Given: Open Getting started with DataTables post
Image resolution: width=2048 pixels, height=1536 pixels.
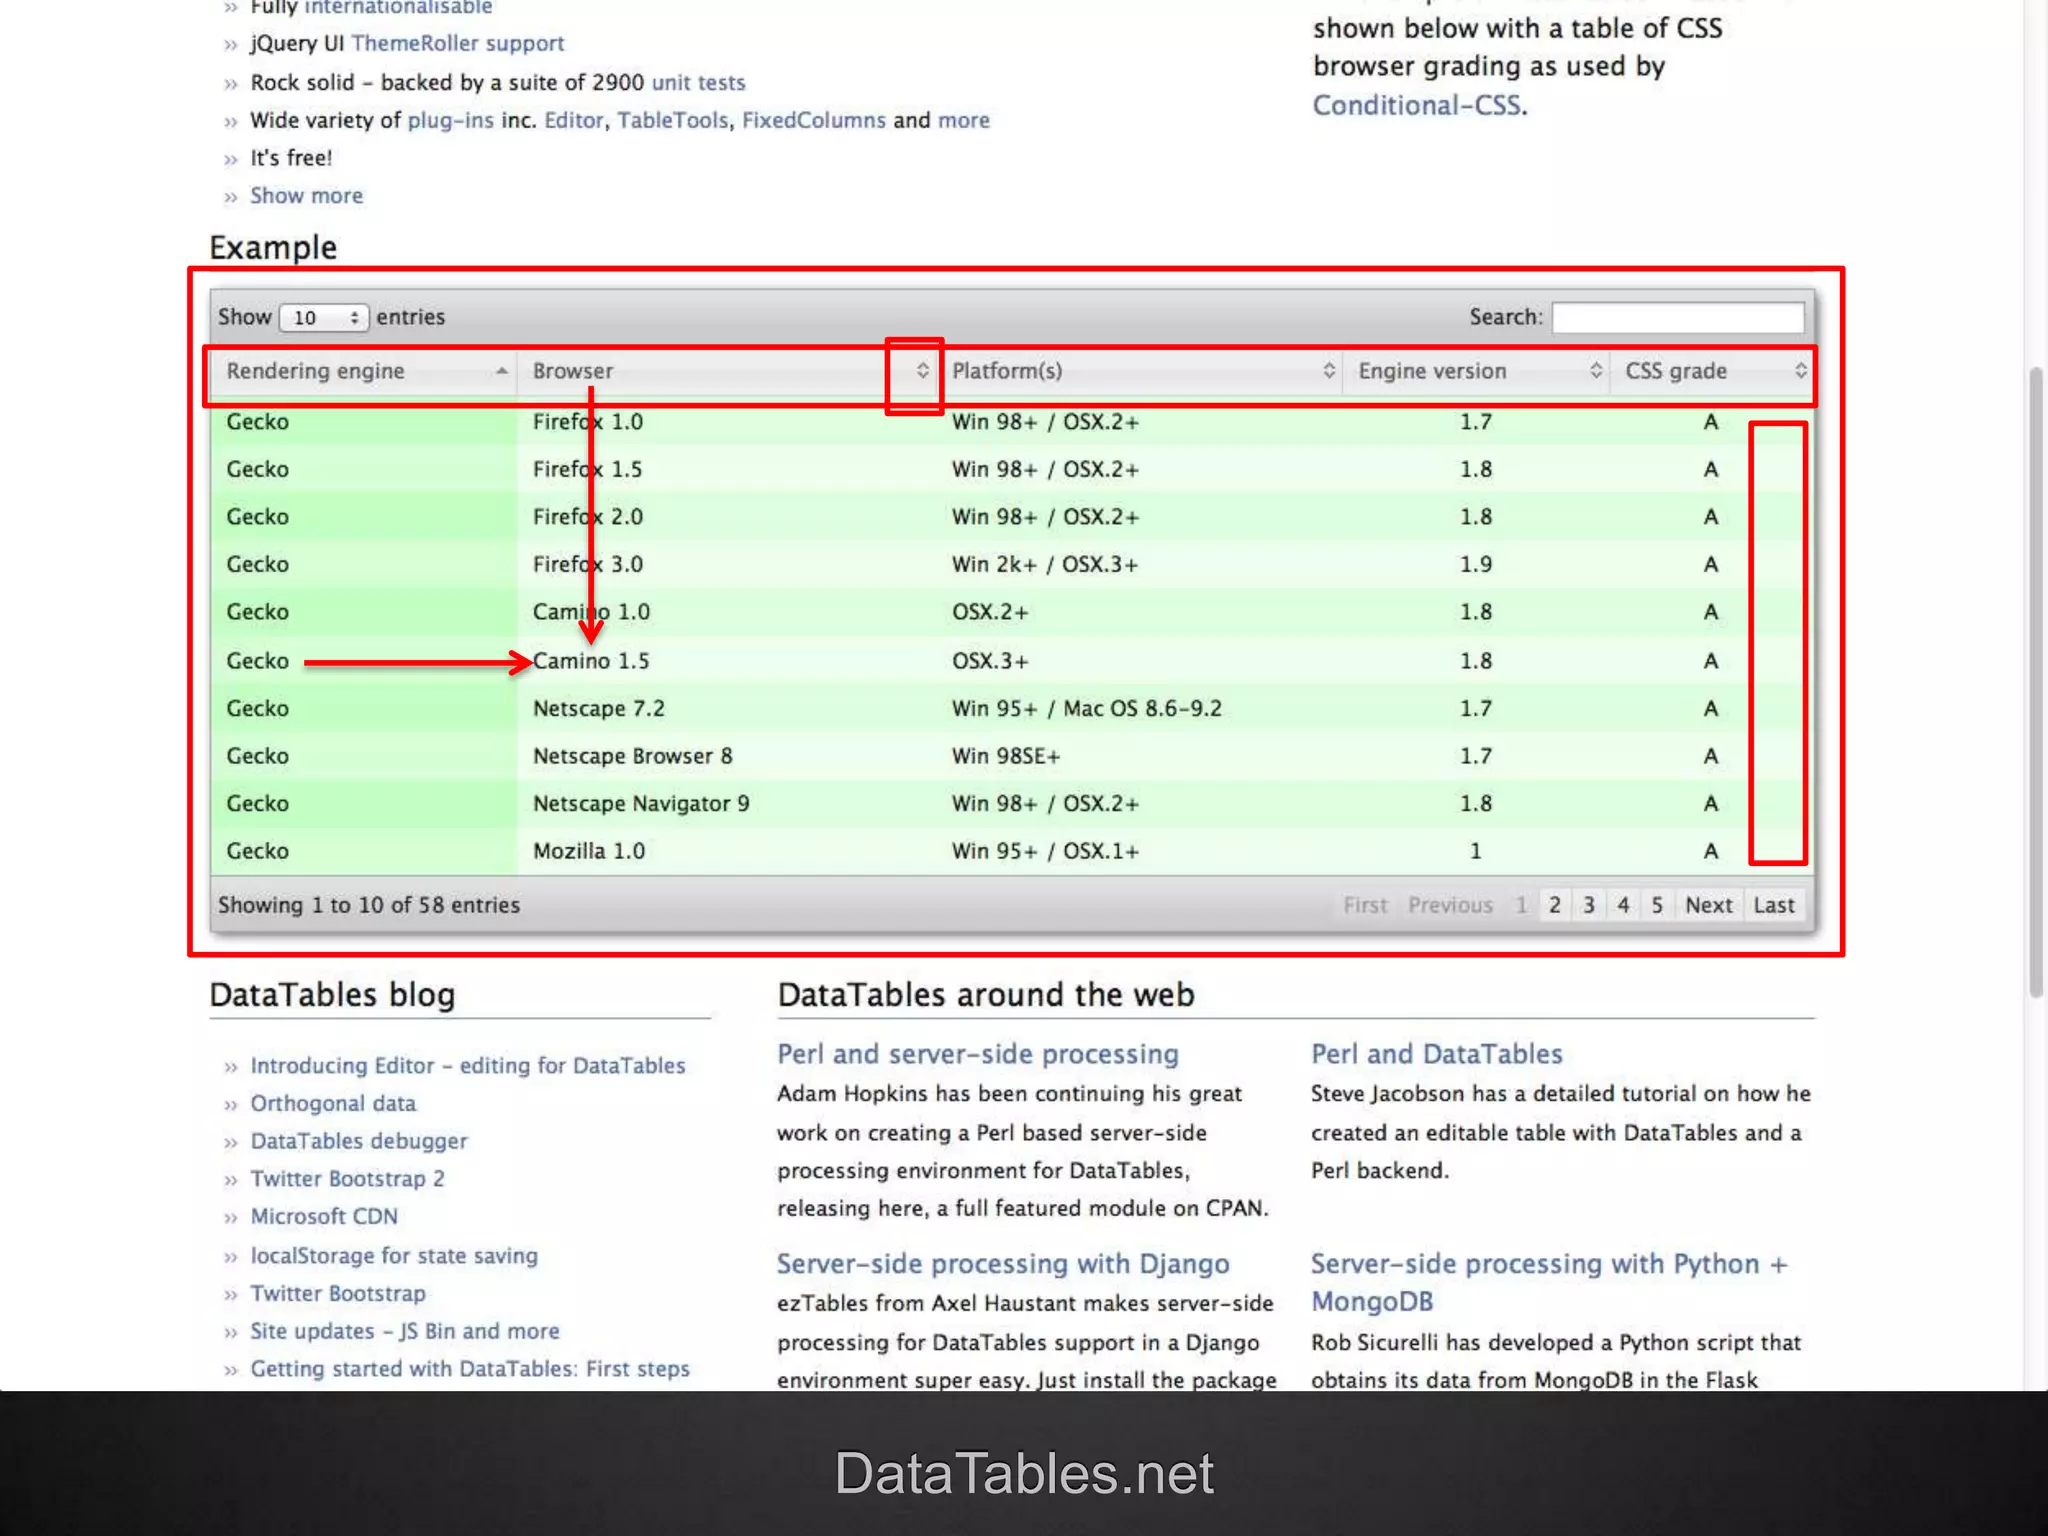Looking at the screenshot, I should pyautogui.click(x=470, y=1369).
